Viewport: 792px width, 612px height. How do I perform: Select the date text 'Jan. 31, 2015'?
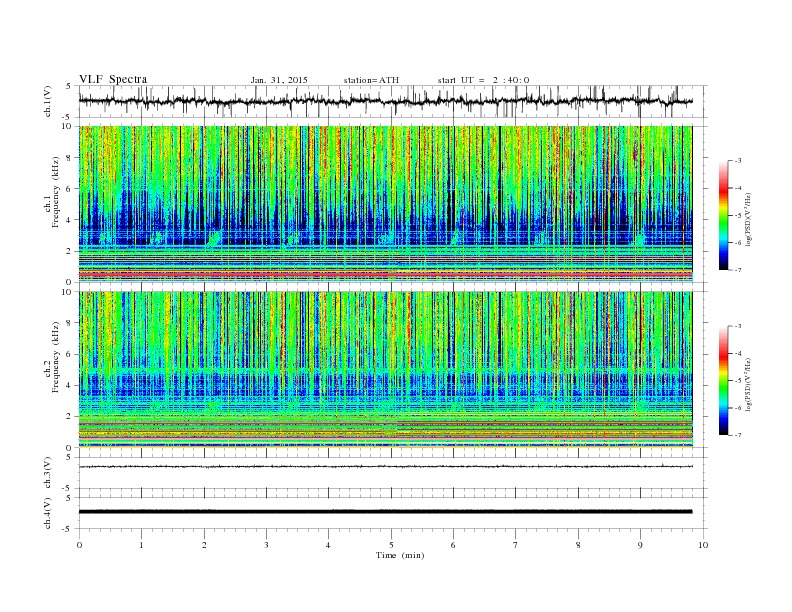tap(279, 80)
